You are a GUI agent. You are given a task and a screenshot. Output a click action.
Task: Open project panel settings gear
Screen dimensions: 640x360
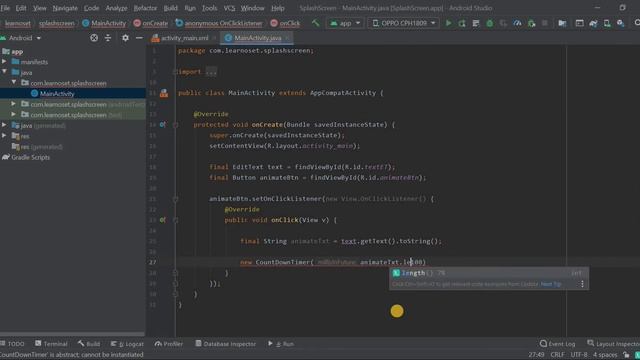(x=125, y=38)
